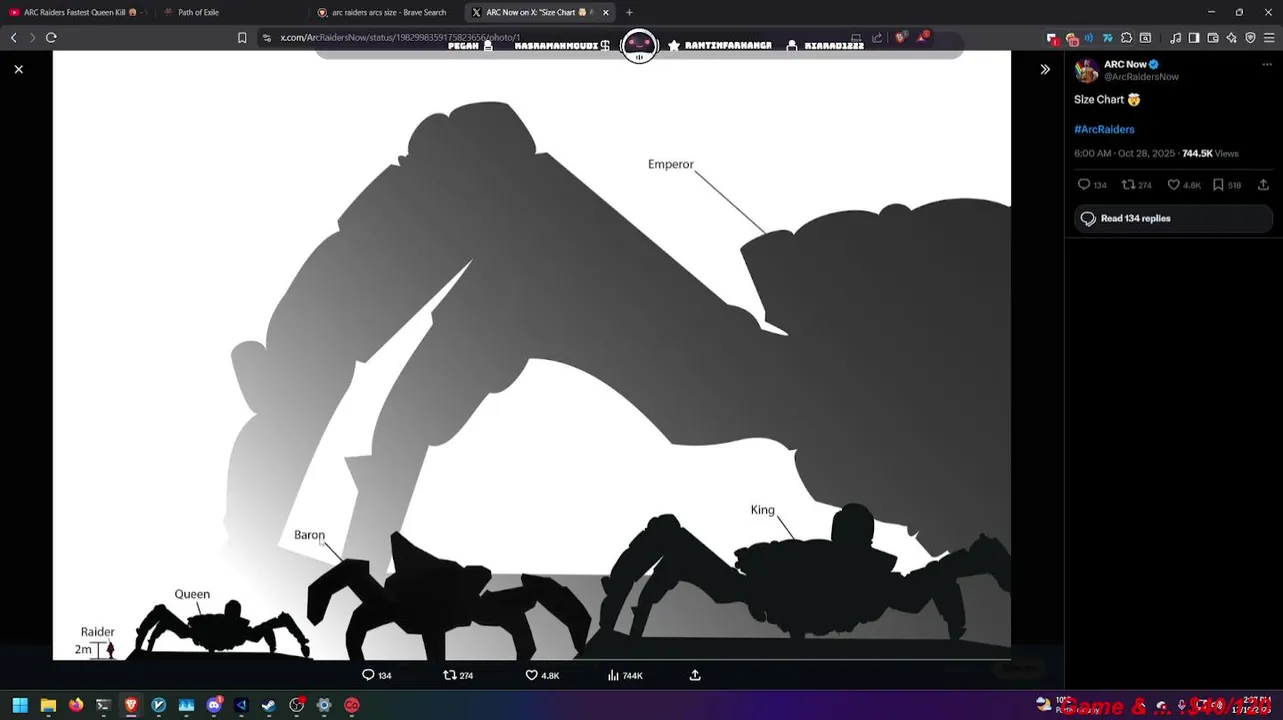This screenshot has width=1283, height=720.
Task: Switch to the arc raiders arcs size Brave Search tab
Action: [x=385, y=12]
